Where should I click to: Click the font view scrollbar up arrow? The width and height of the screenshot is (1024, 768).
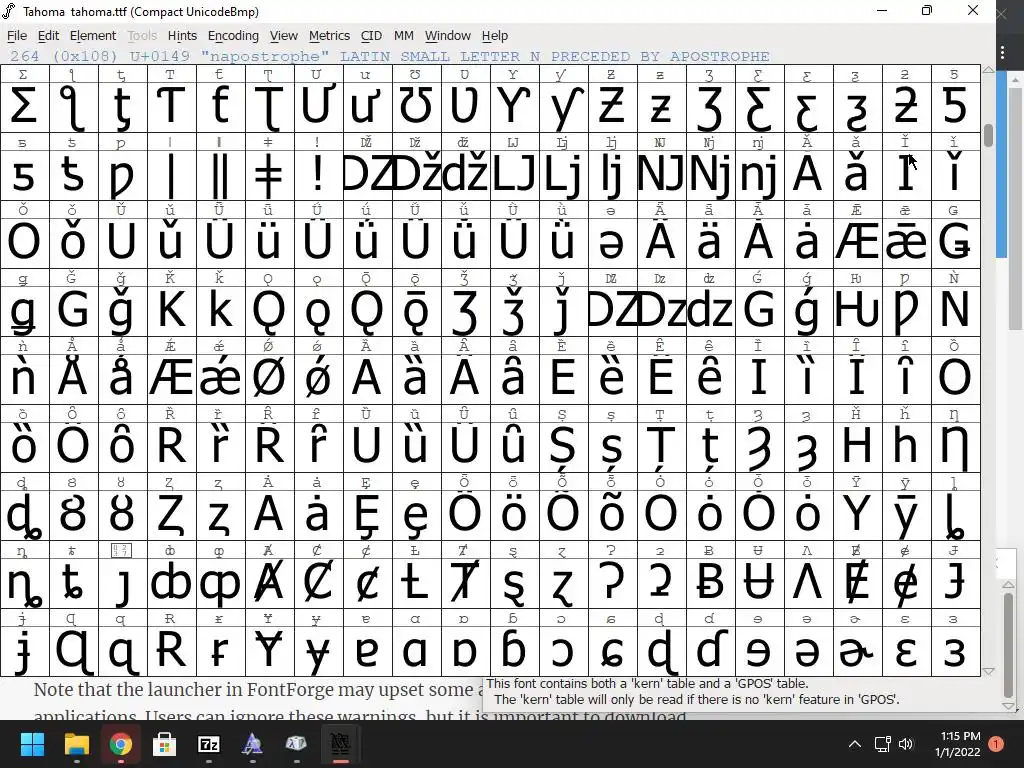click(988, 69)
